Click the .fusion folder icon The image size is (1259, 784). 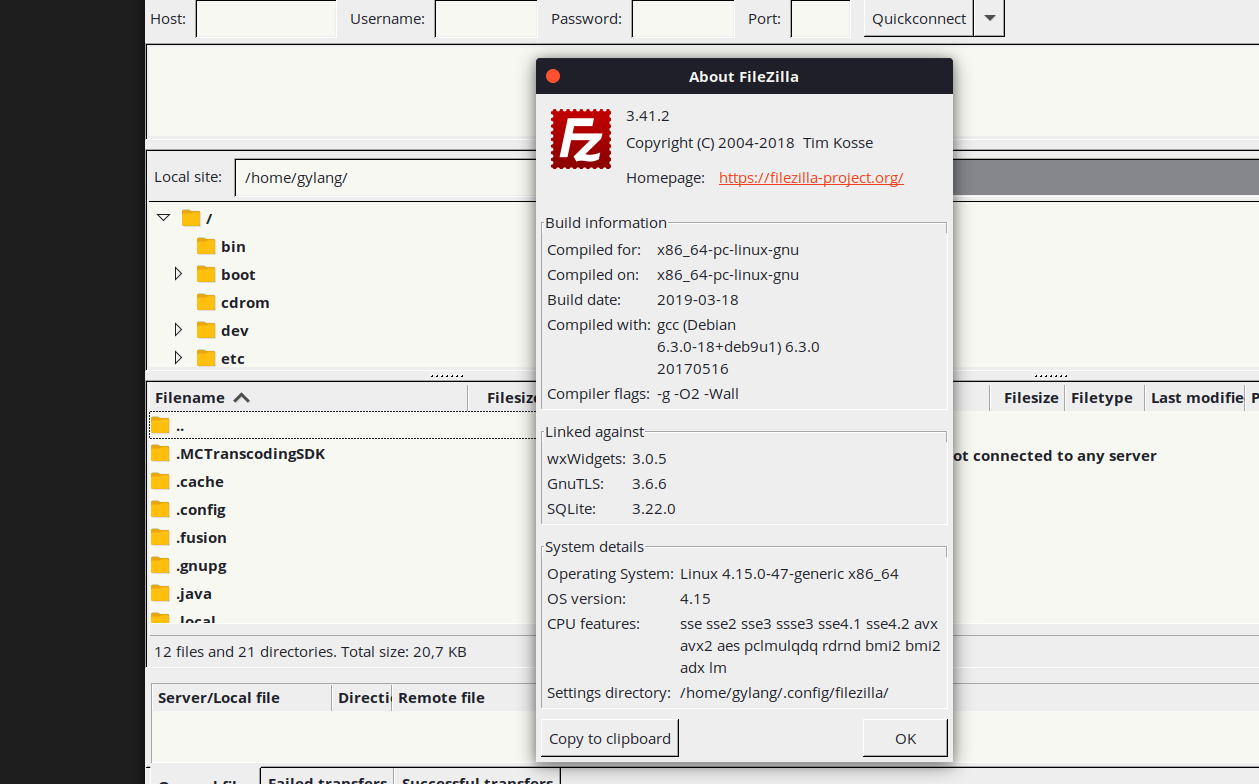[160, 538]
